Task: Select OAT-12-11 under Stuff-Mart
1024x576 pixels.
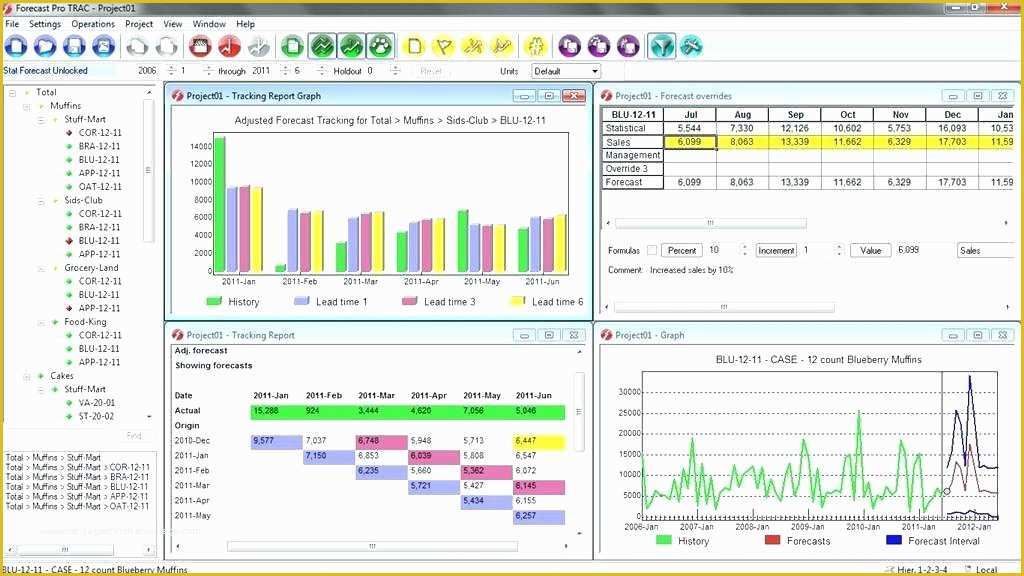Action: [100, 187]
